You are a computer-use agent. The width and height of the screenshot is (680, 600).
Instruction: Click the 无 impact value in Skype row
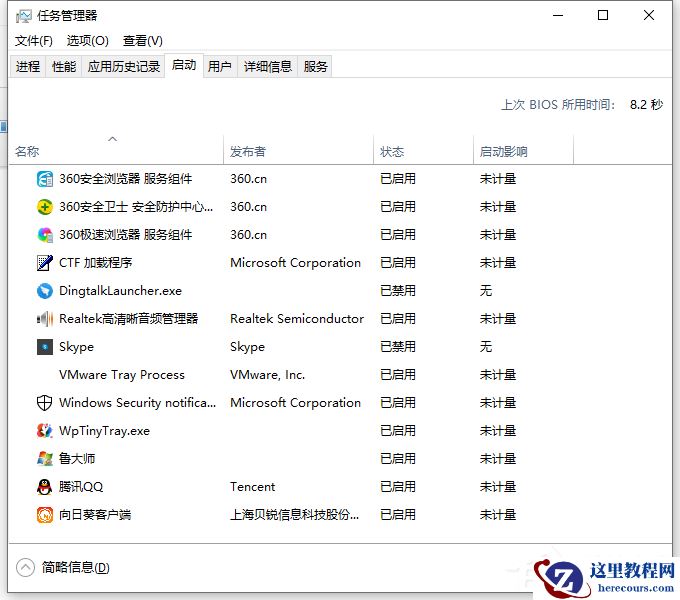coord(486,347)
